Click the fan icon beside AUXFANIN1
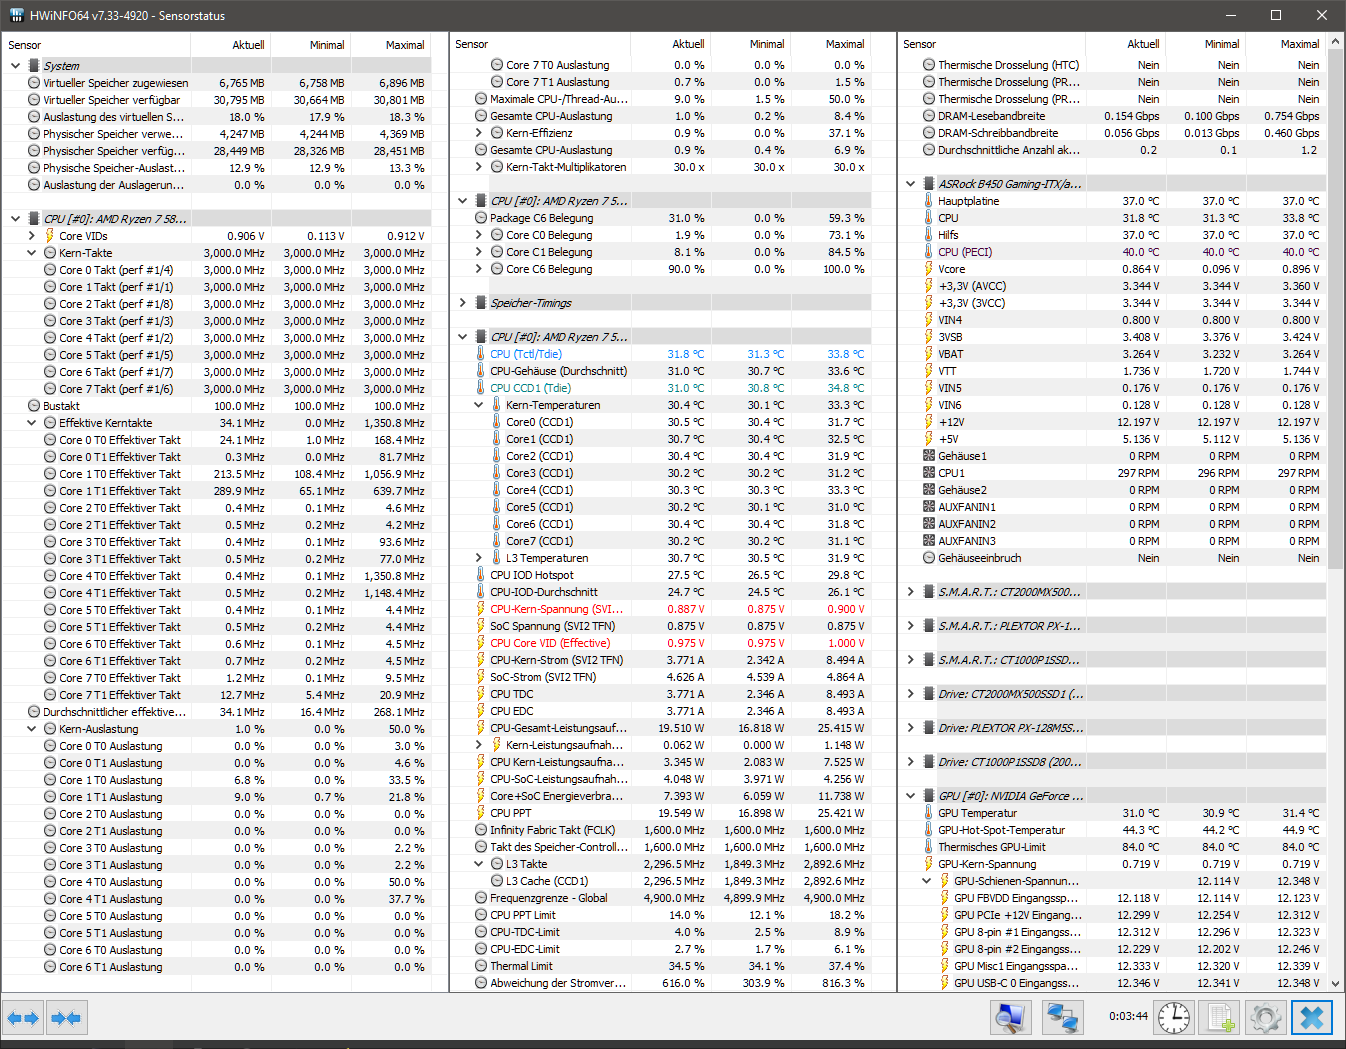 coord(929,507)
